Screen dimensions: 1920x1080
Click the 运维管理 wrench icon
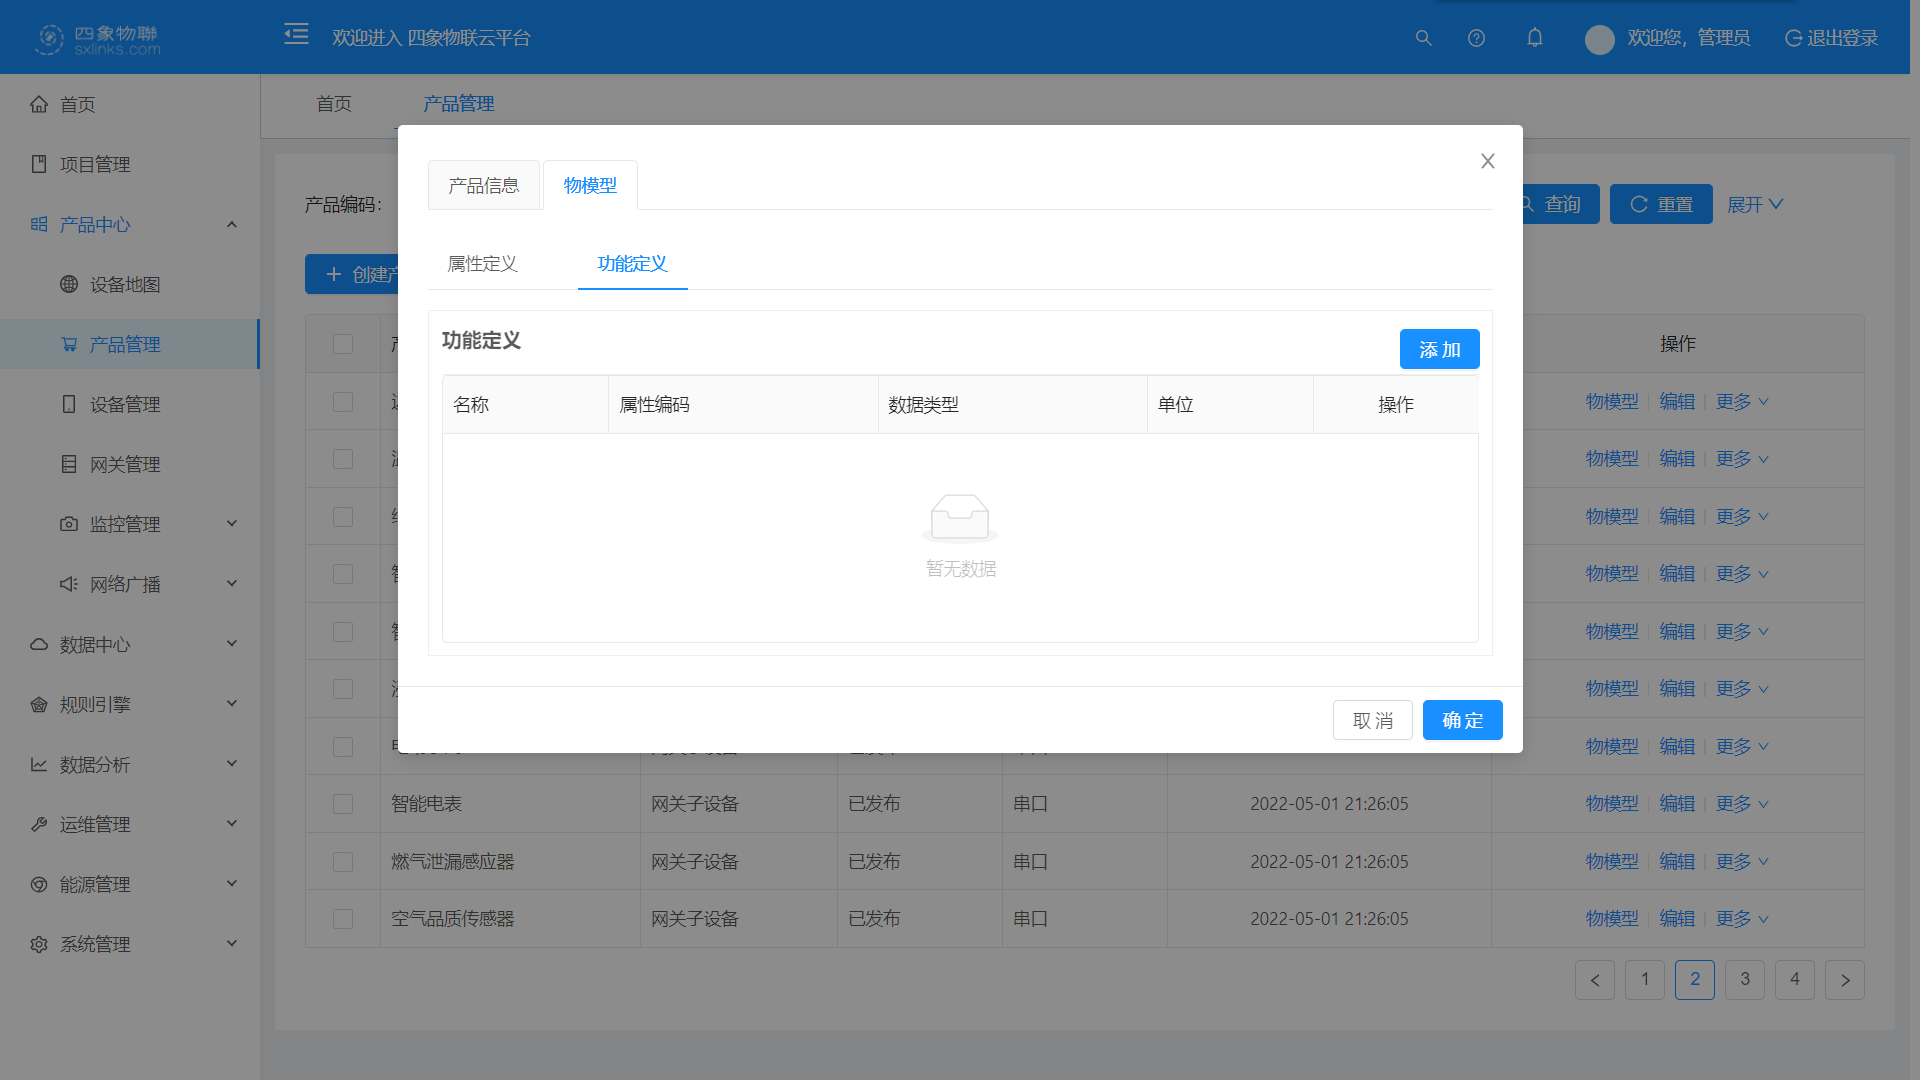point(39,824)
